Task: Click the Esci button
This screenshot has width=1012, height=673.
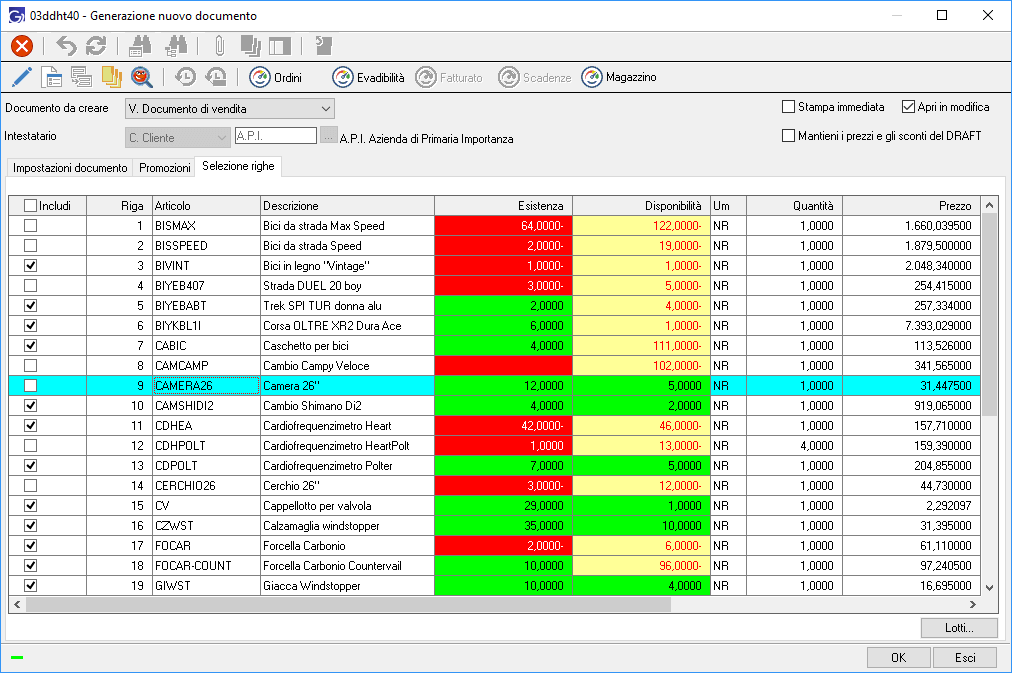Action: tap(966, 658)
